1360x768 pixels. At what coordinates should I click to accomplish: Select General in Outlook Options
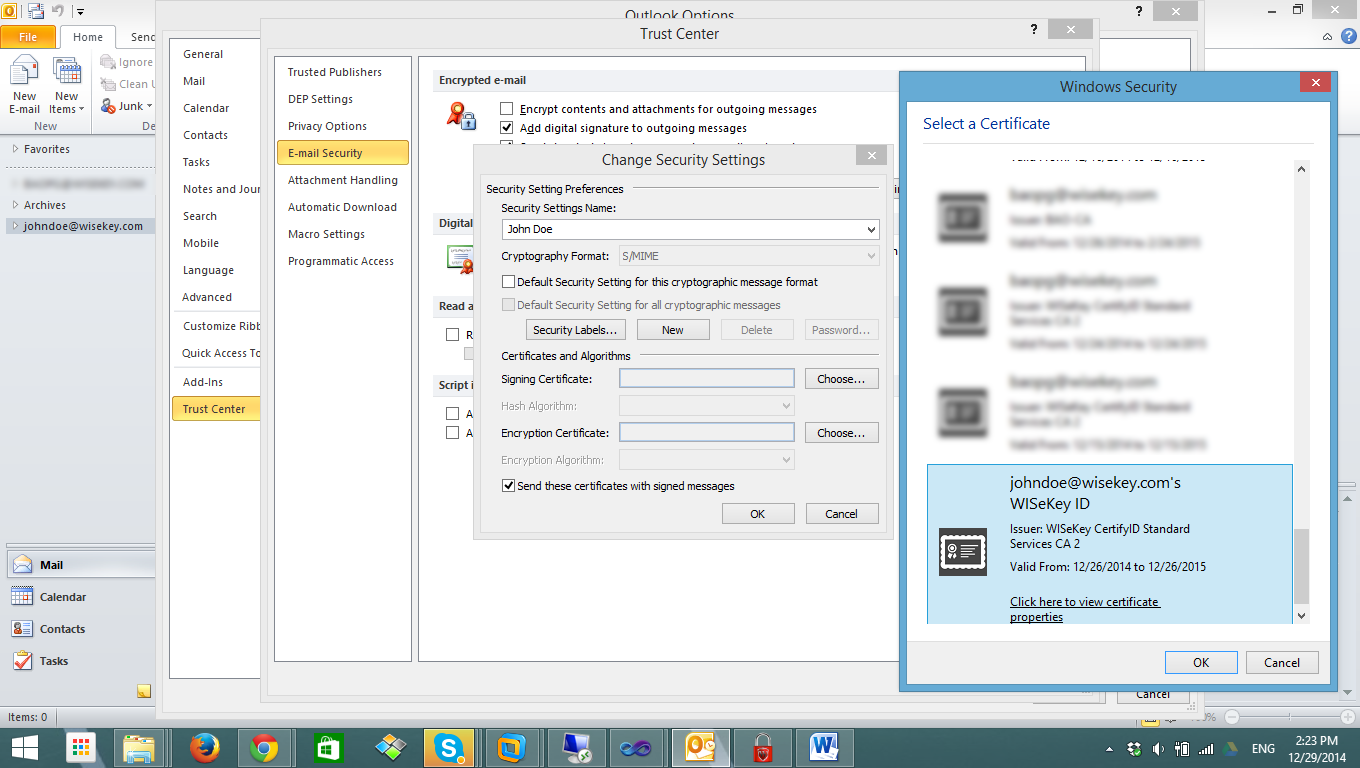tap(203, 54)
